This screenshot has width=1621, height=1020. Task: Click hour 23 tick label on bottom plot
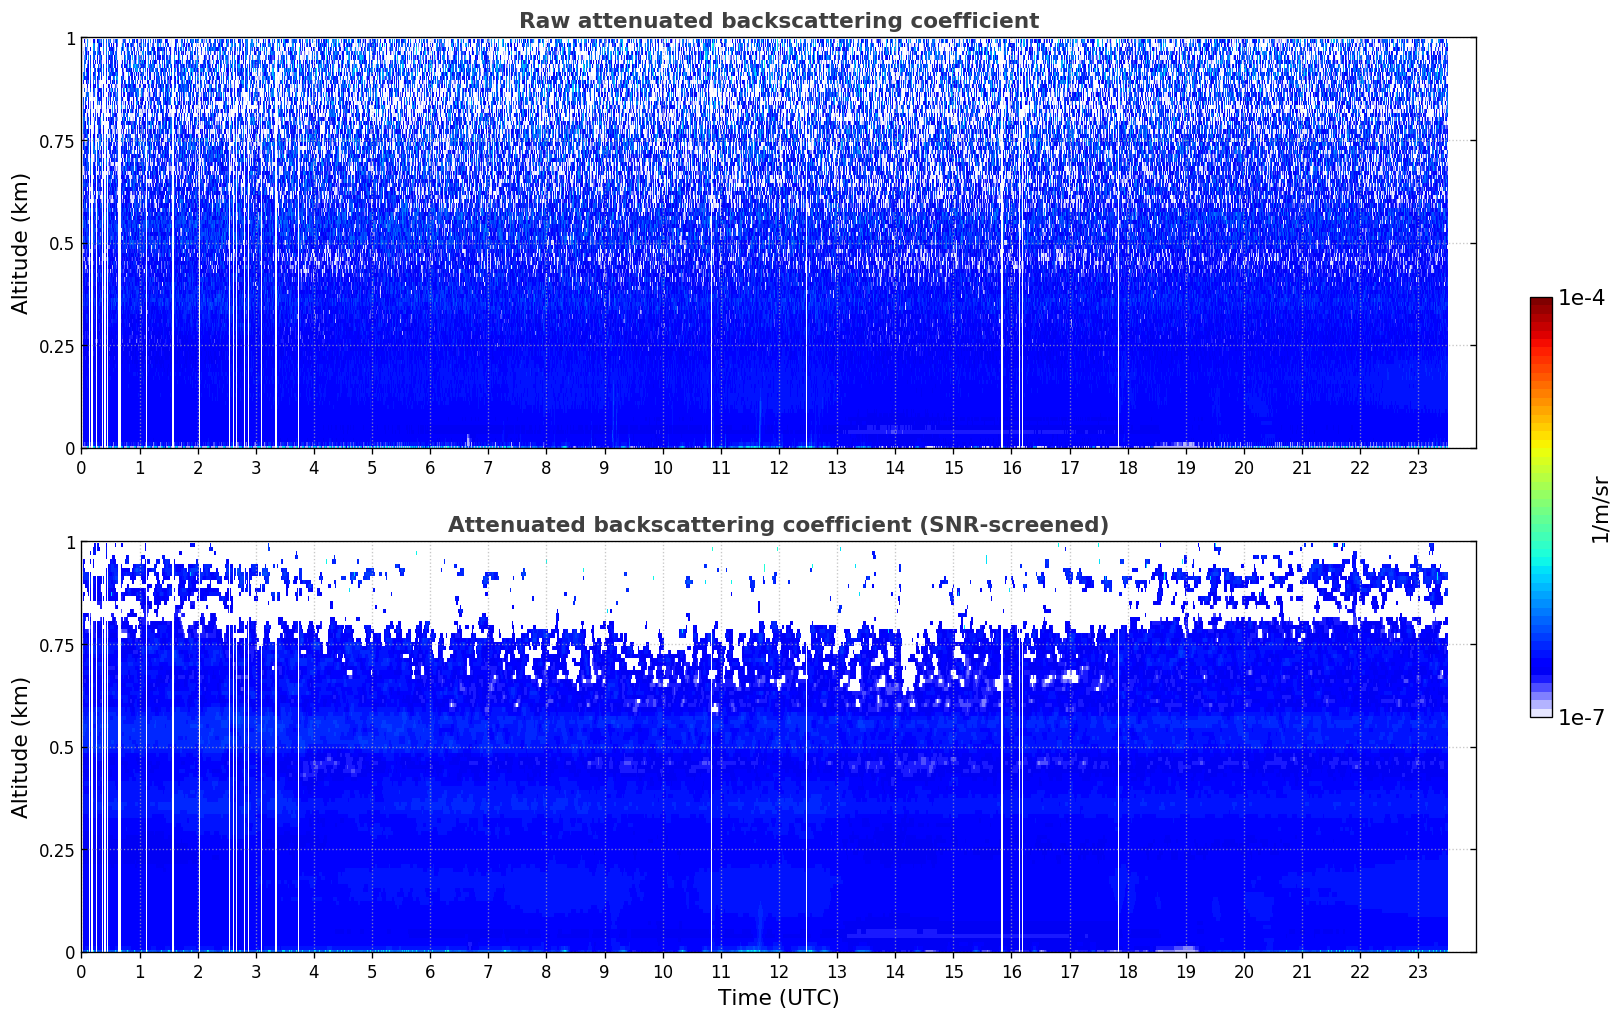pyautogui.click(x=1418, y=971)
